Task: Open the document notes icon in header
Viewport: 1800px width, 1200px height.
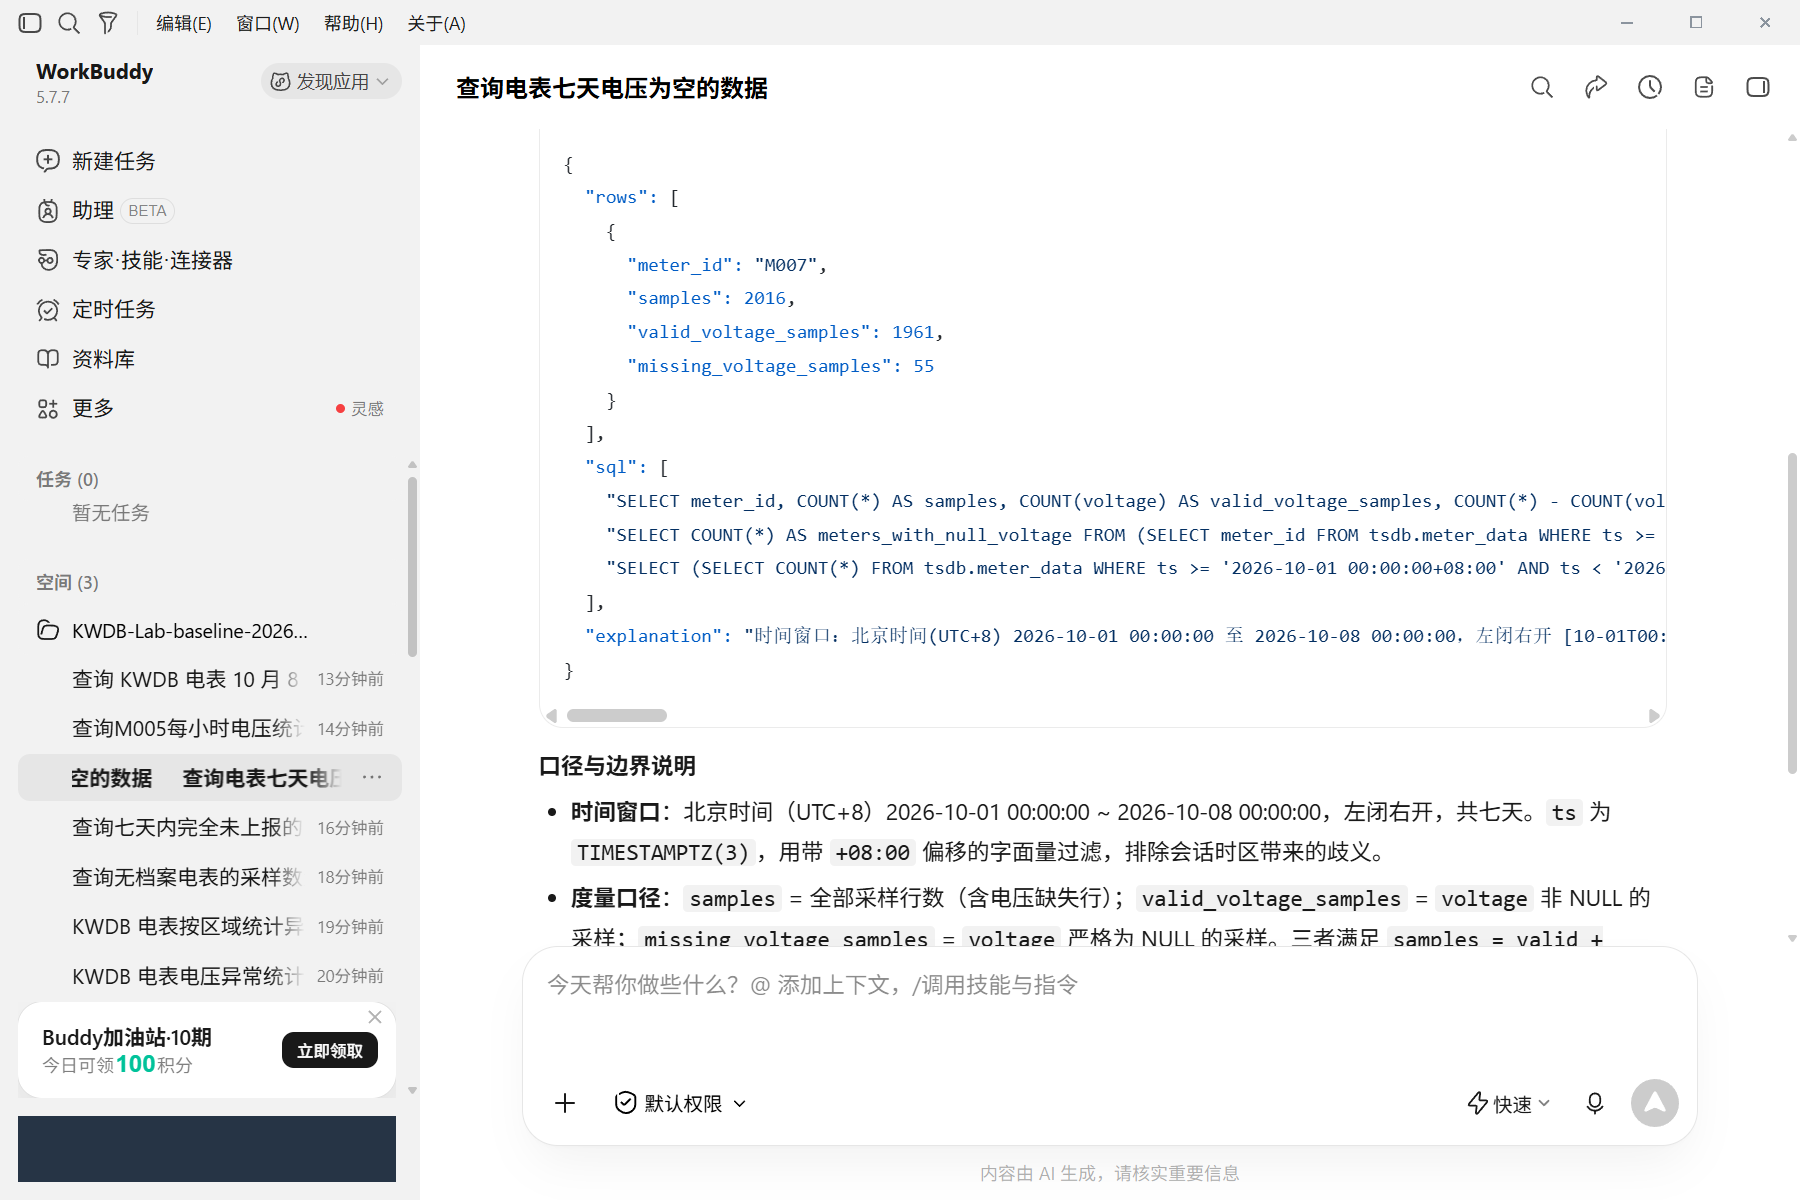Action: (1704, 87)
